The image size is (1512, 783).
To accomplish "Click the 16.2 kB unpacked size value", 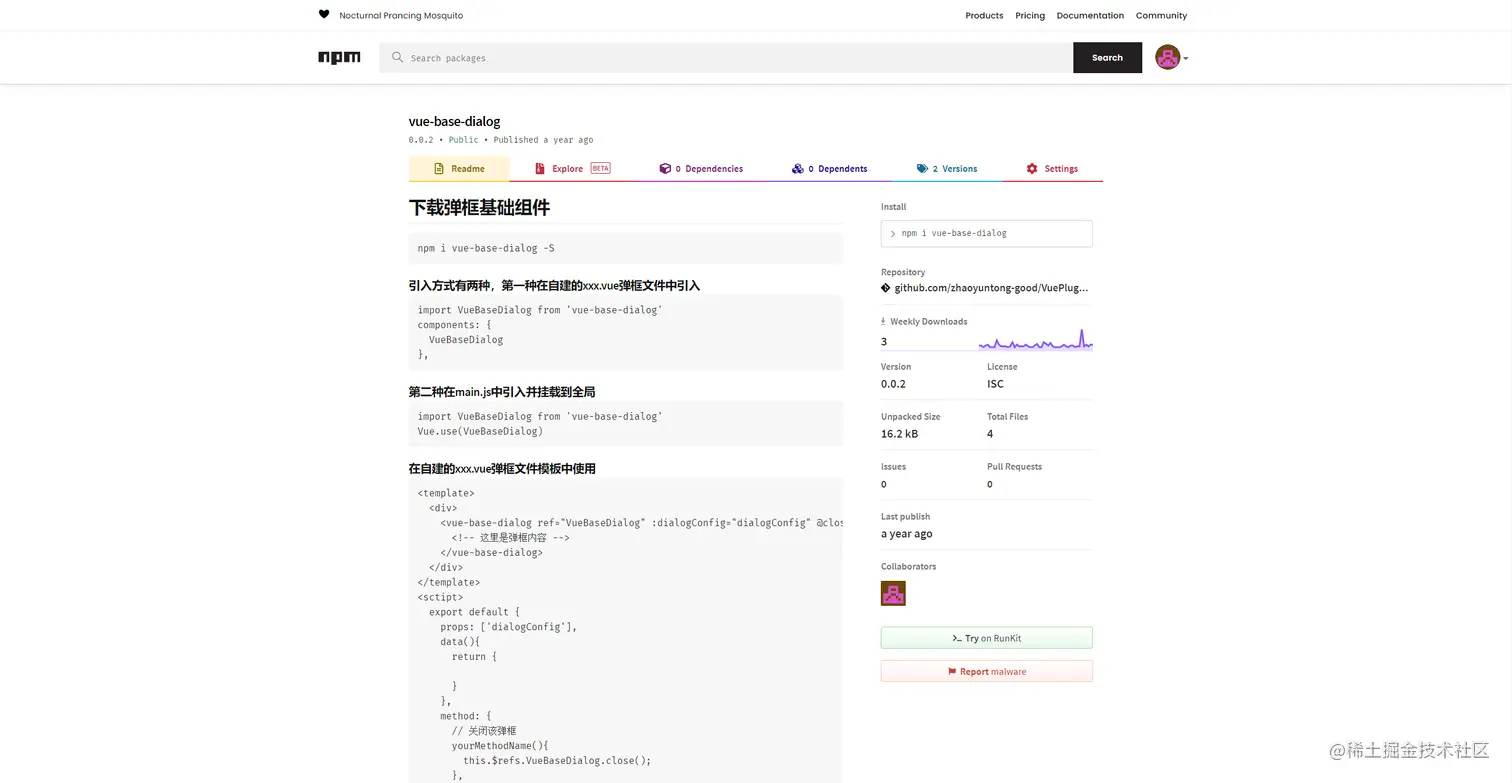I will [x=899, y=434].
